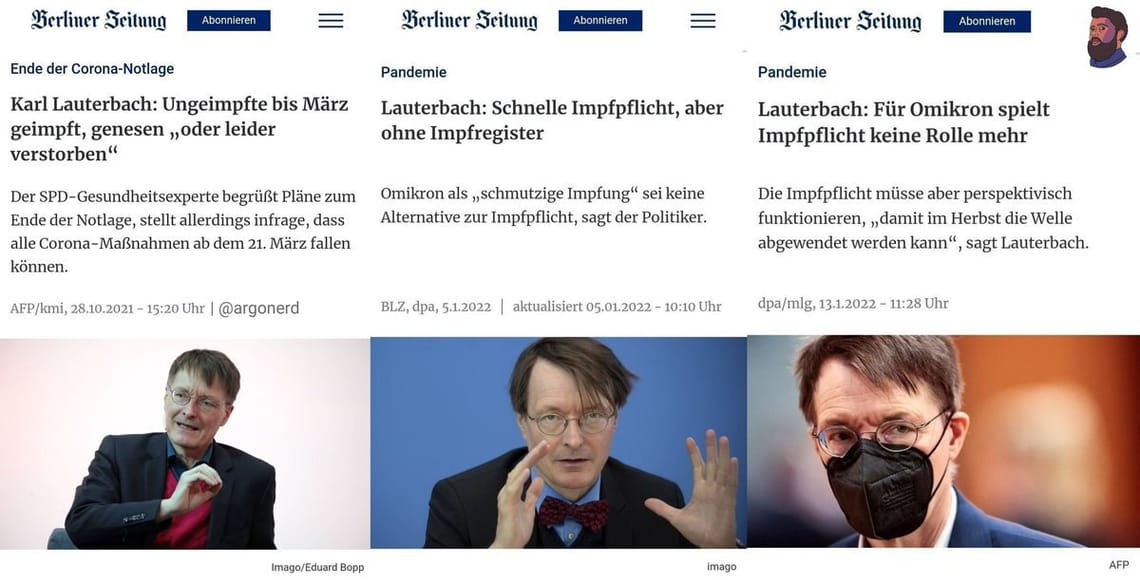
Task: Open hamburger menu above the Impfregister article
Action: pyautogui.click(x=703, y=21)
